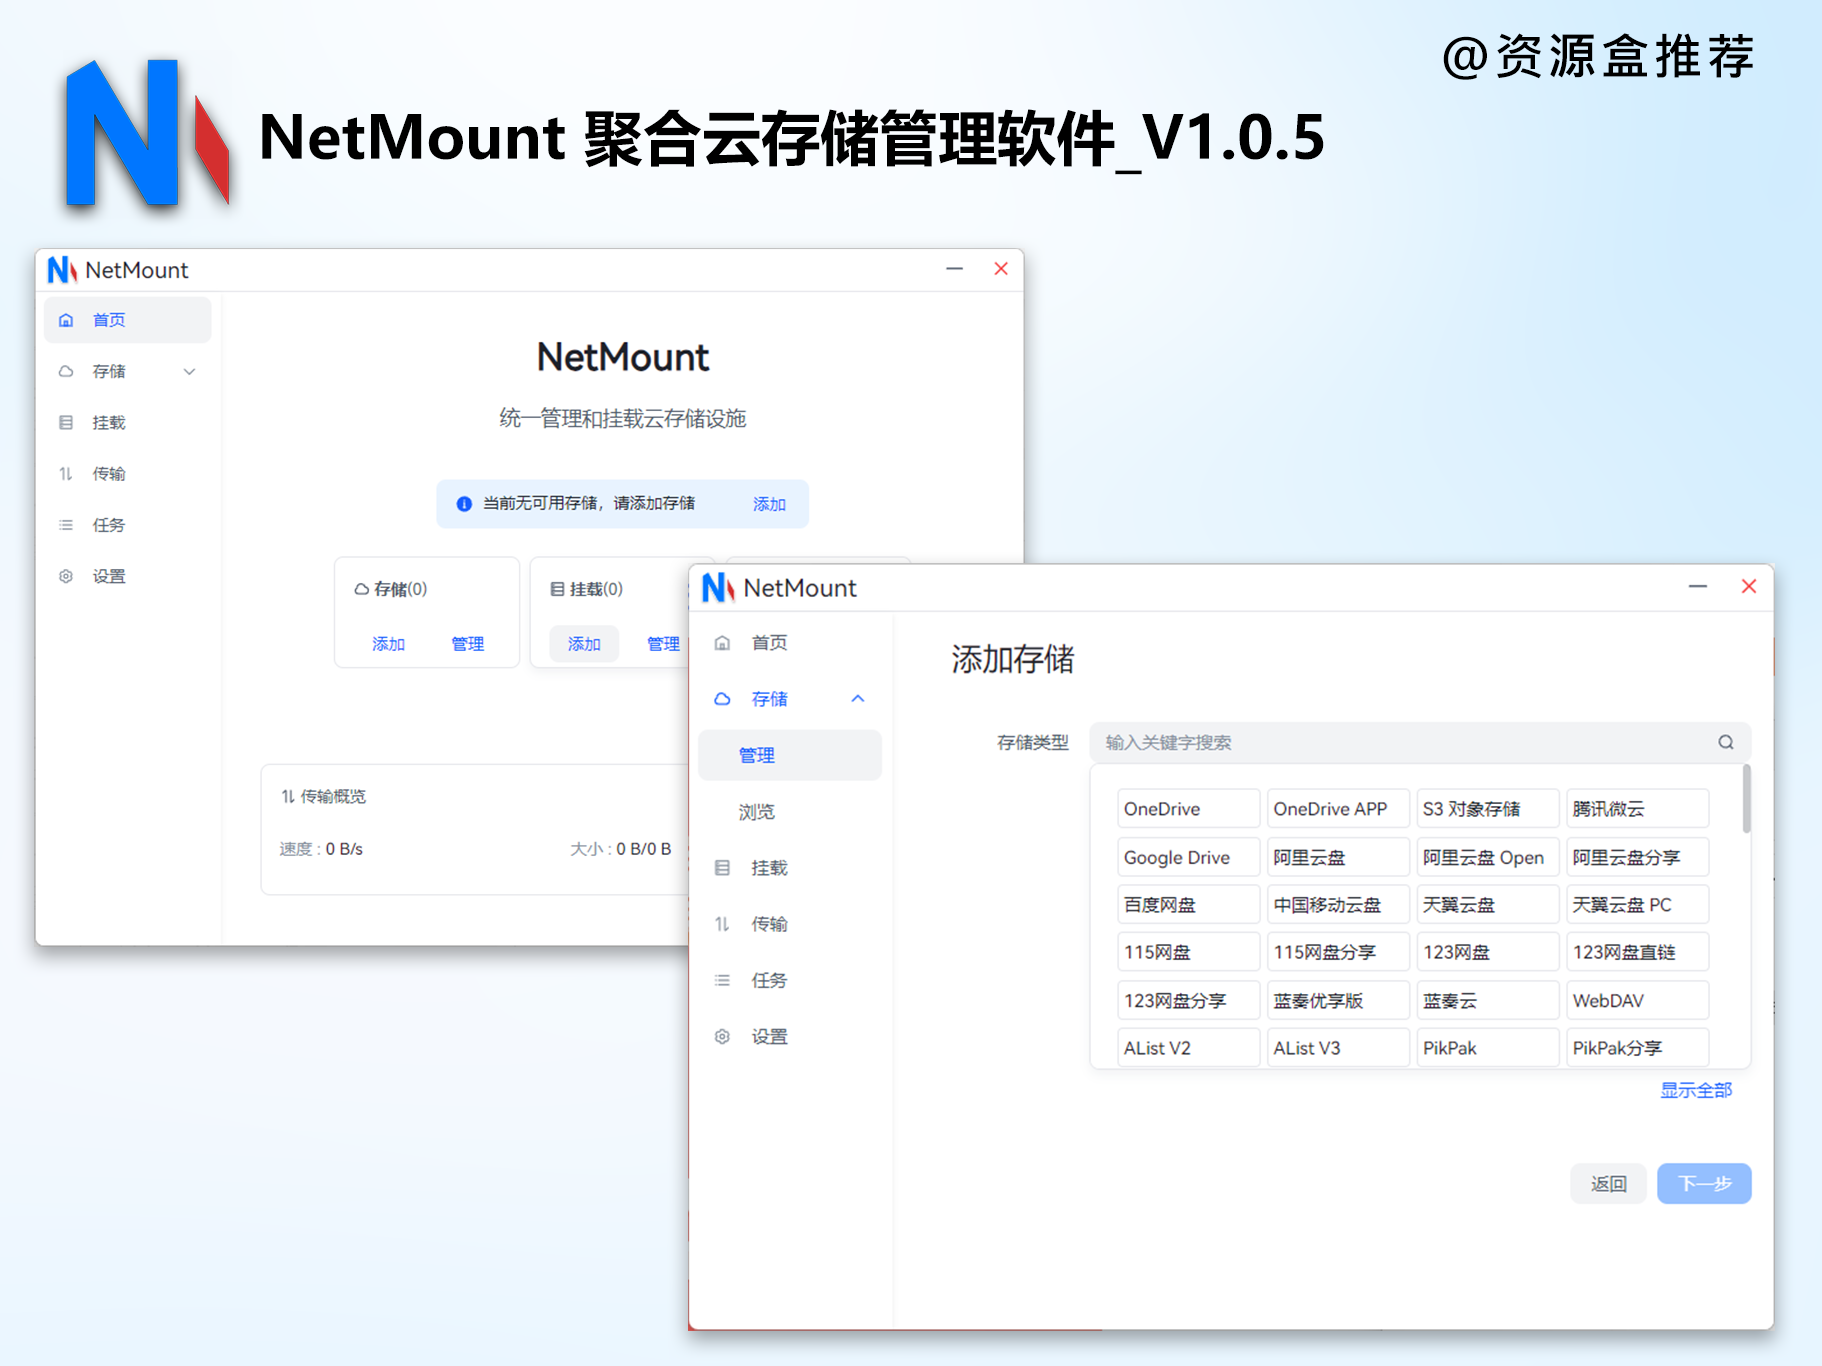Screen dimensions: 1822x1366
Task: Minimize the back NetMount window
Action: click(955, 269)
